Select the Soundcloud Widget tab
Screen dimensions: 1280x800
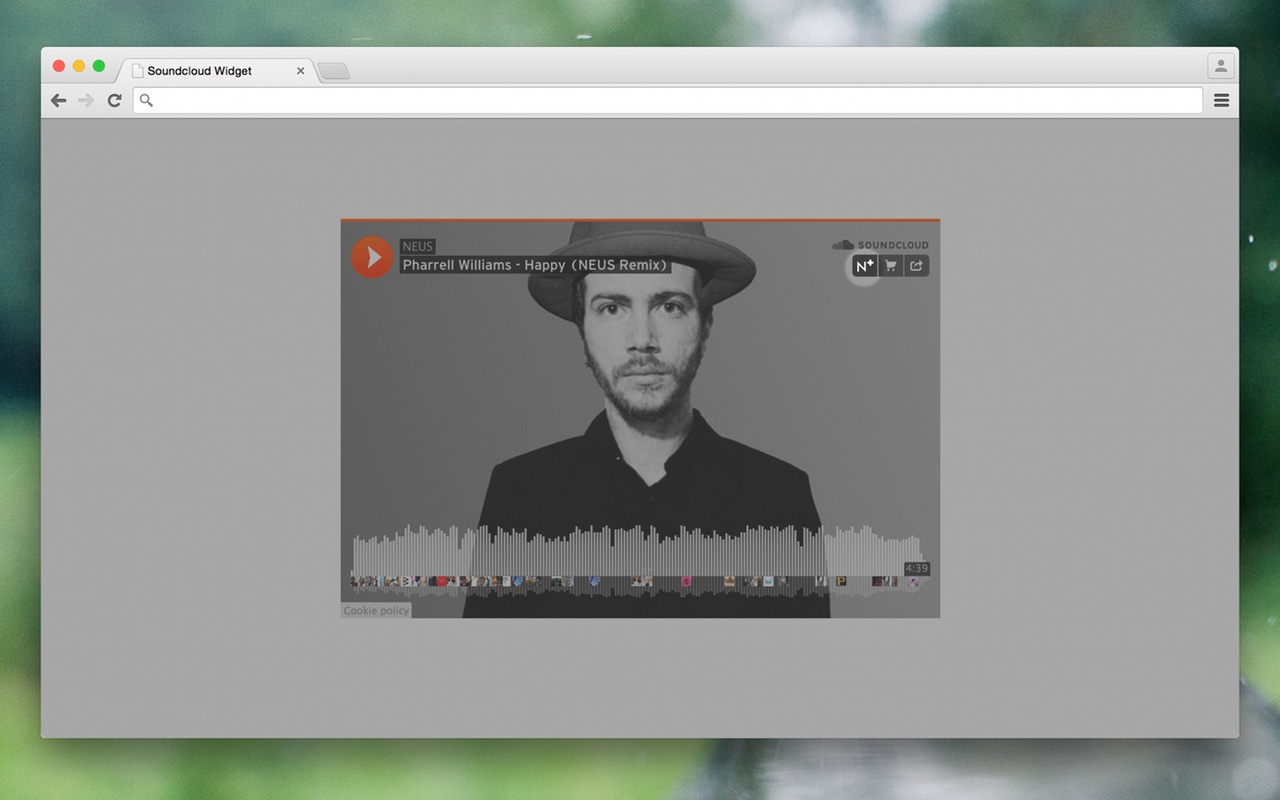tap(218, 71)
